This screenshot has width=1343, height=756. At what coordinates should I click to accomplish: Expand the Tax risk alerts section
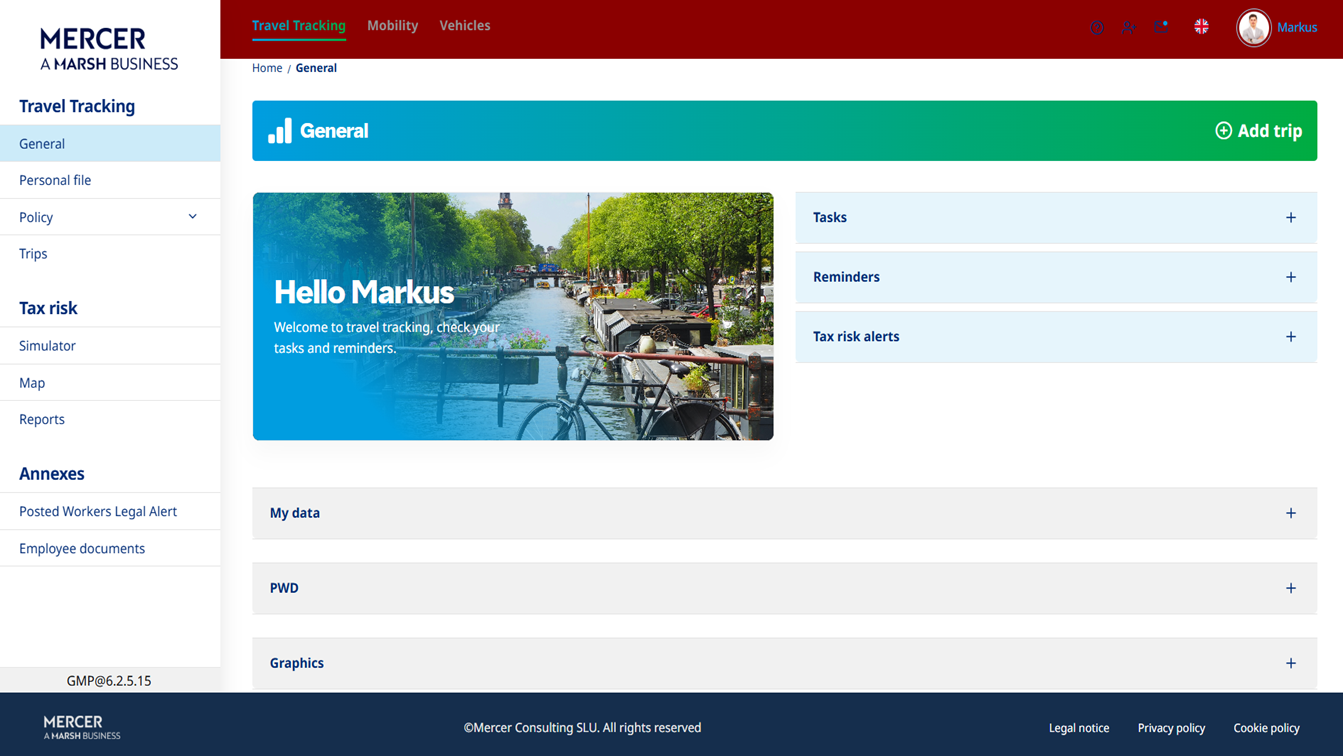pyautogui.click(x=1290, y=337)
